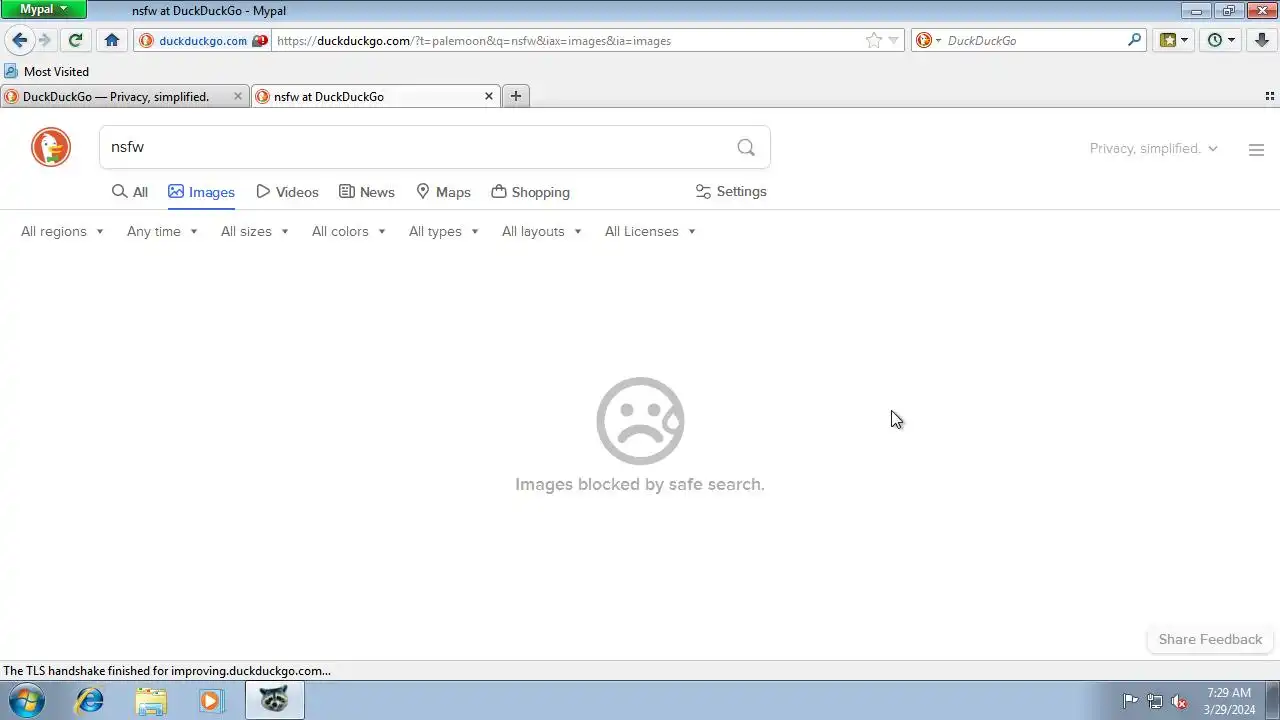Screen dimensions: 1280x720
Task: Close the DuckDuckGo Privacy simplified tab
Action: pyautogui.click(x=238, y=96)
